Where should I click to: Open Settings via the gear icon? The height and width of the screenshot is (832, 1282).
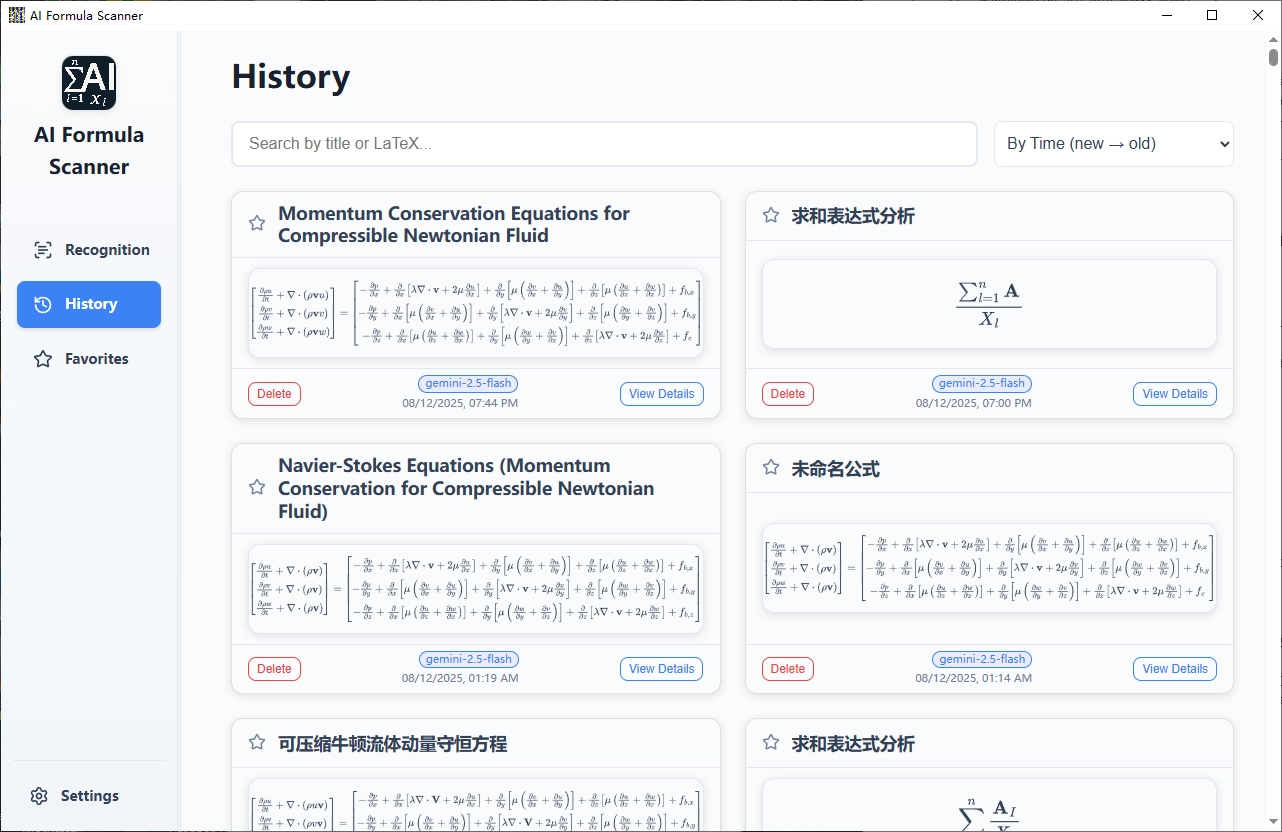coord(39,796)
